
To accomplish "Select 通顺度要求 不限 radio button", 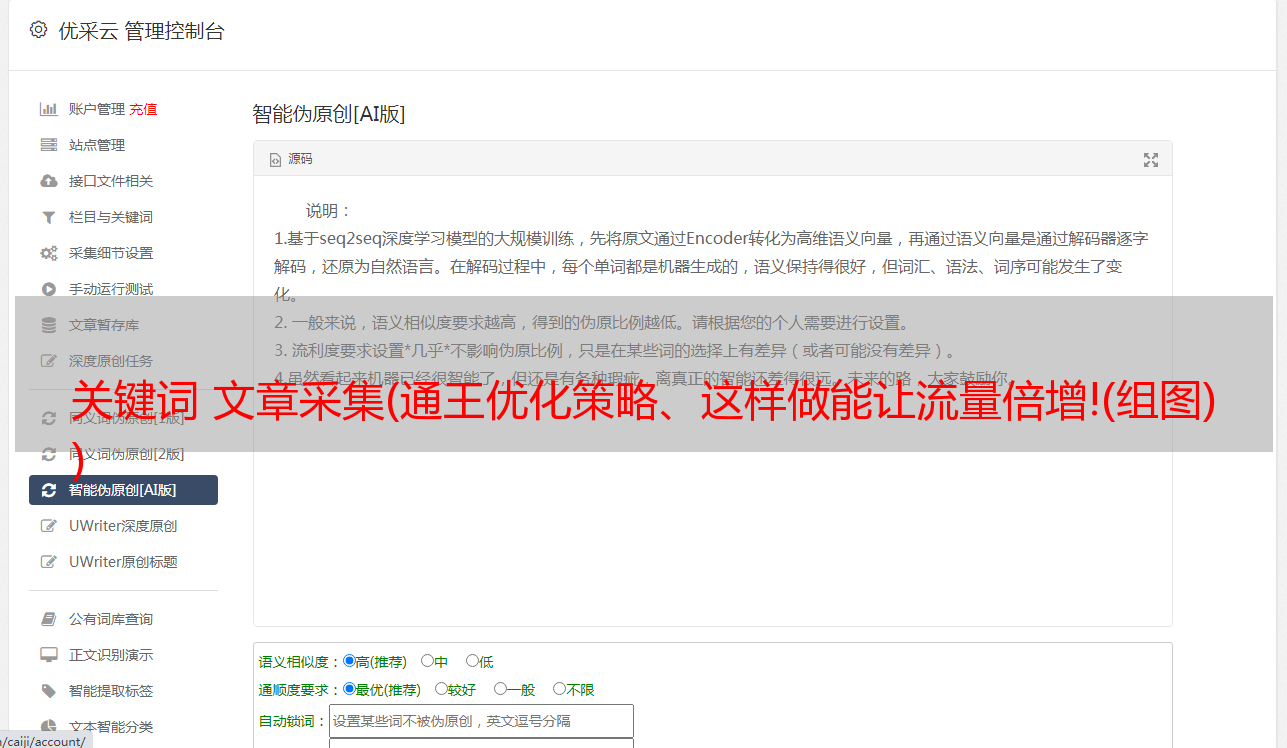I will point(559,689).
